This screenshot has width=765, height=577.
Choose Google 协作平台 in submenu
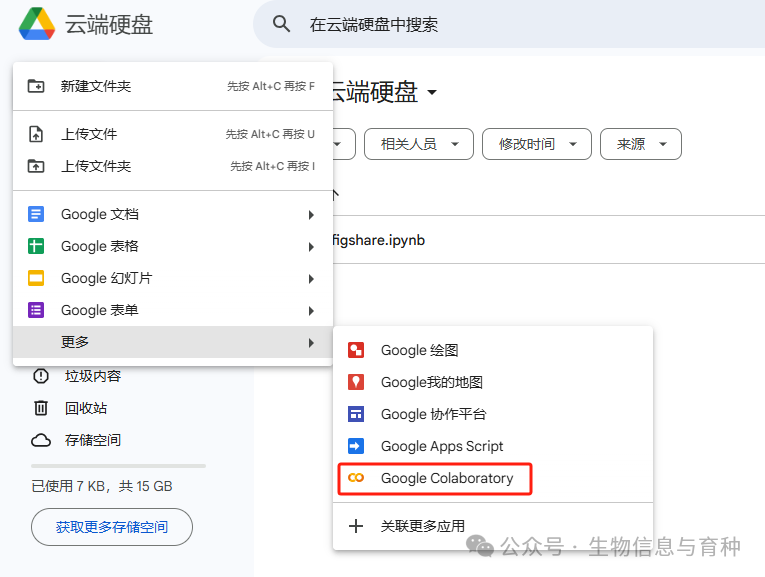coord(493,414)
